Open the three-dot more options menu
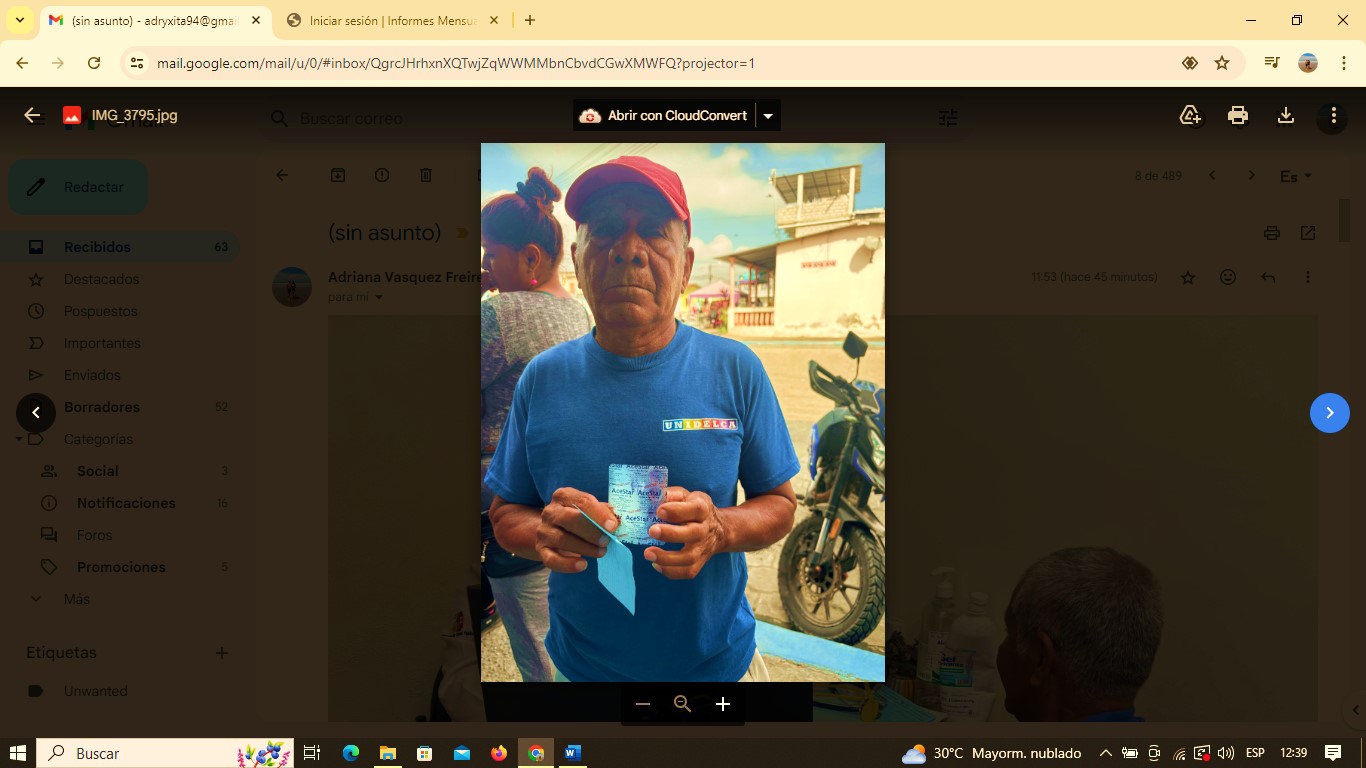 pyautogui.click(x=1333, y=115)
